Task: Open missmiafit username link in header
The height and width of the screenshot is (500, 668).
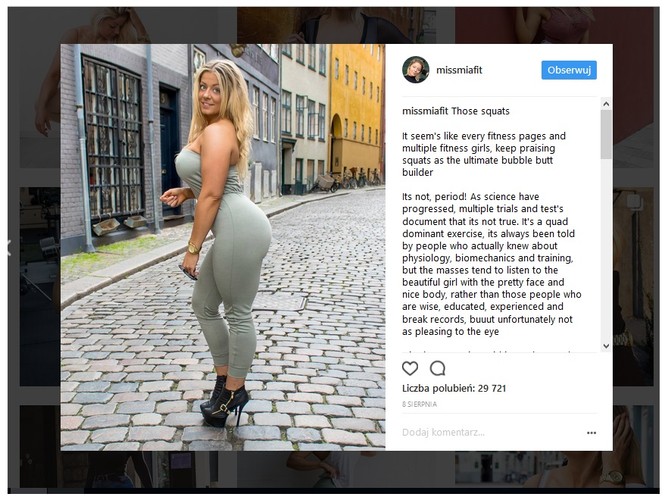Action: [x=459, y=70]
